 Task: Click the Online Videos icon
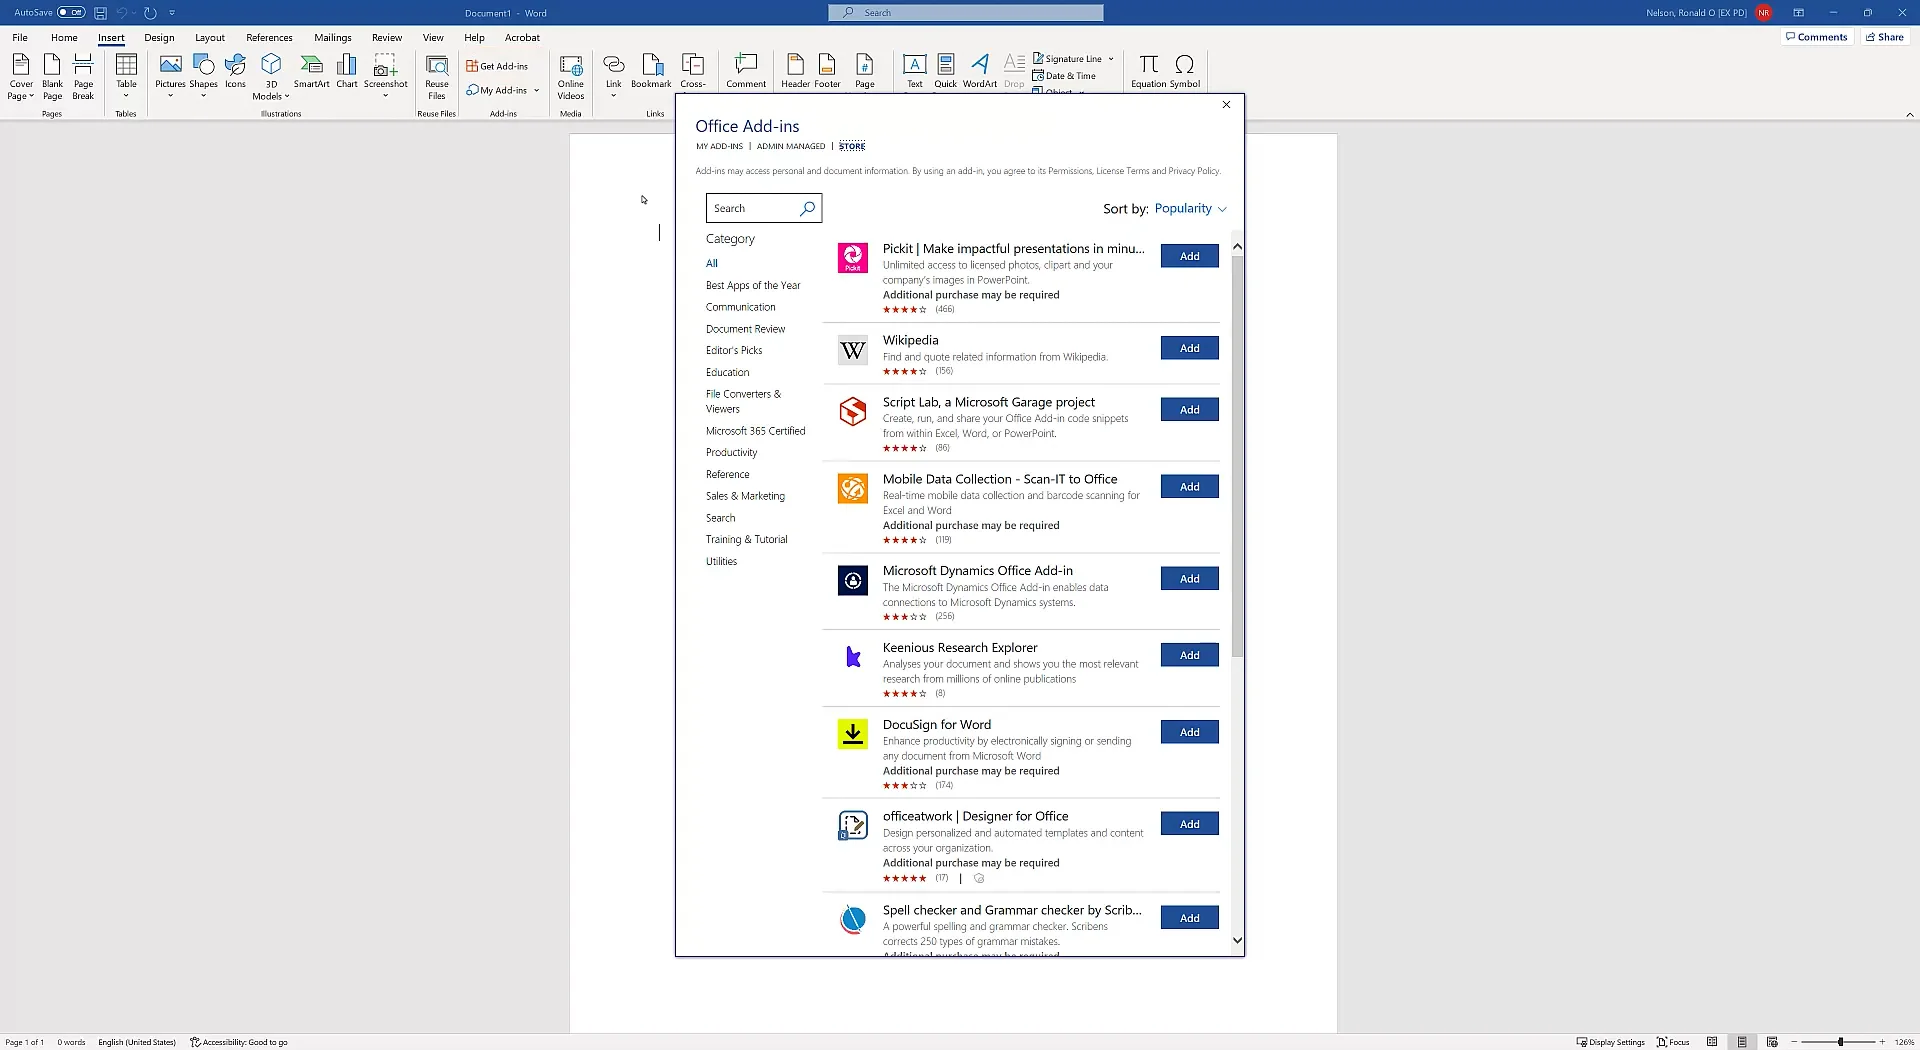571,77
